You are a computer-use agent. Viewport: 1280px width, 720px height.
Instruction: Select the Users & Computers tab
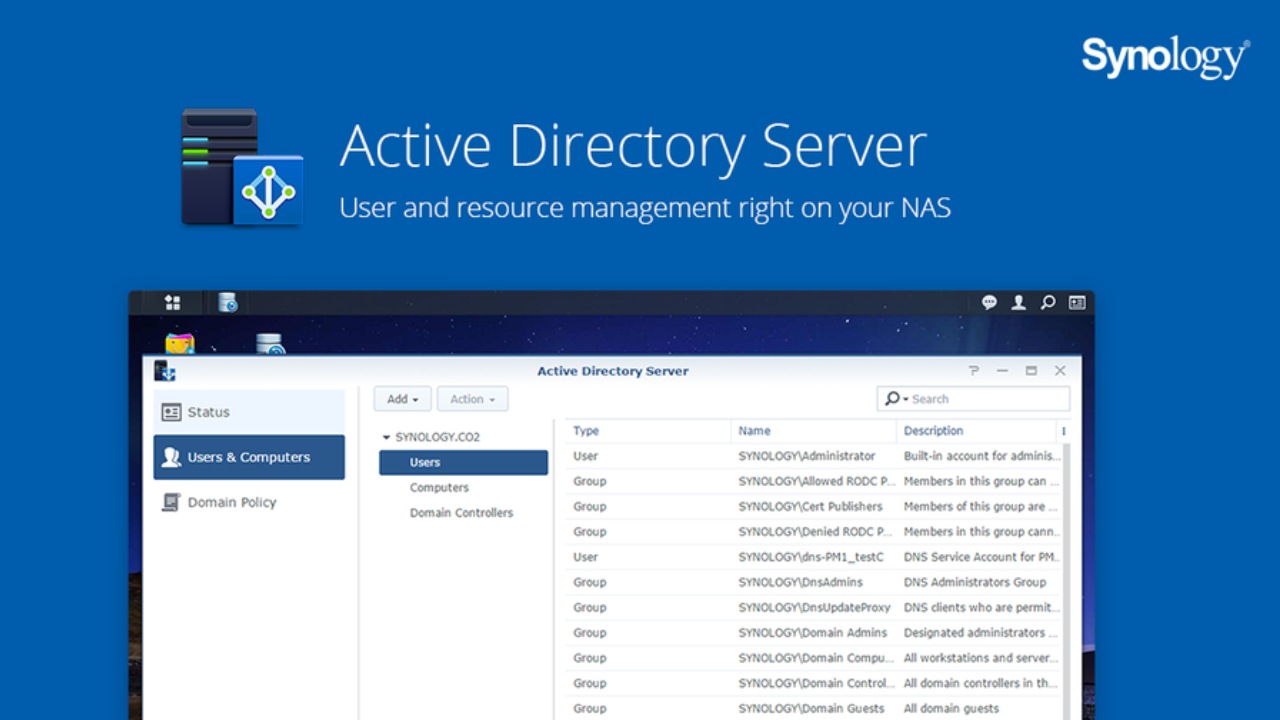point(249,457)
